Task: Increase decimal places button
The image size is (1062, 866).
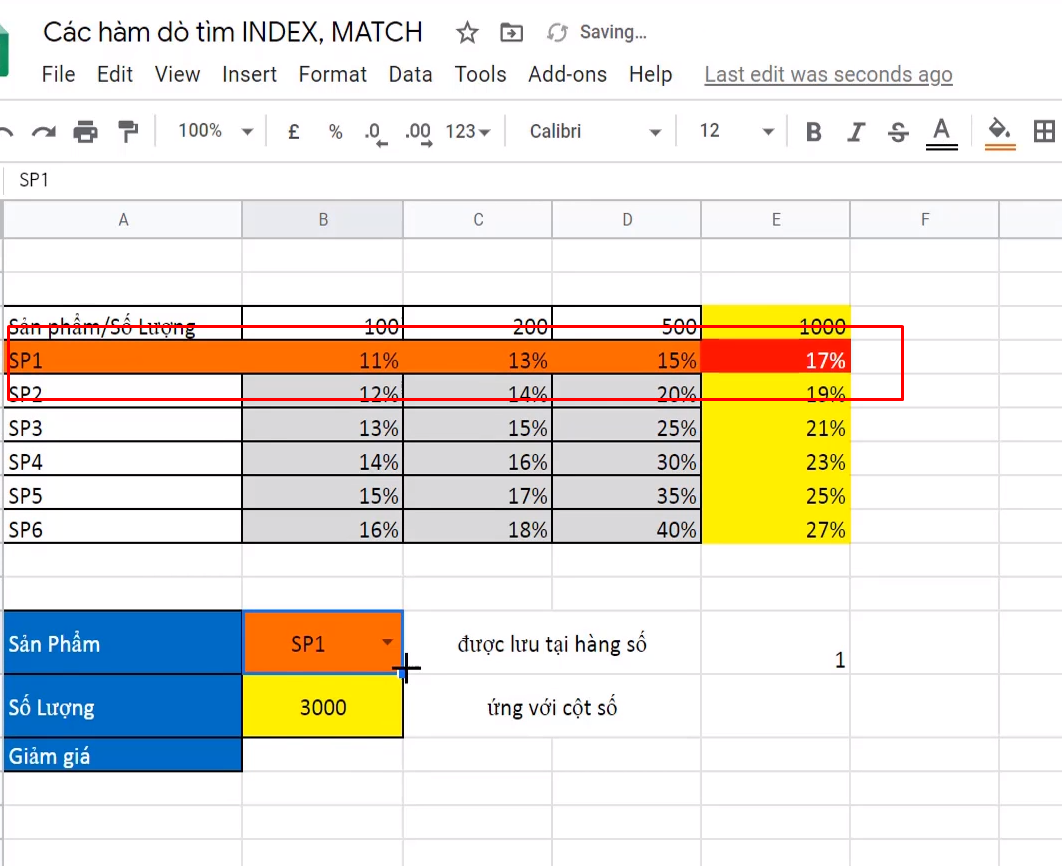Action: pos(419,133)
